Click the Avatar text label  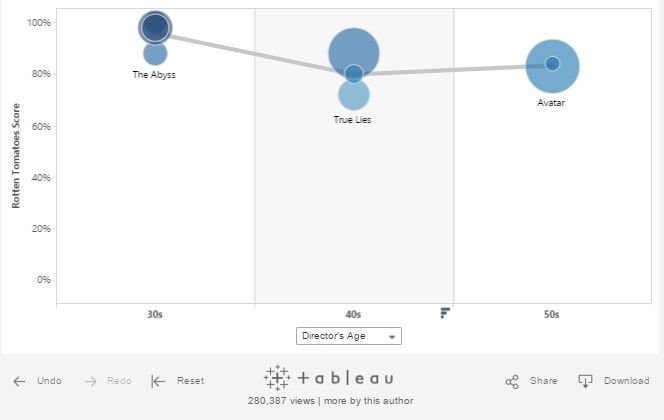pyautogui.click(x=551, y=102)
